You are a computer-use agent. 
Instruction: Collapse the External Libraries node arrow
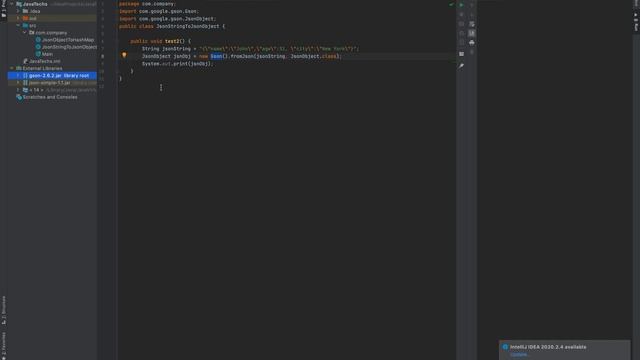11,68
